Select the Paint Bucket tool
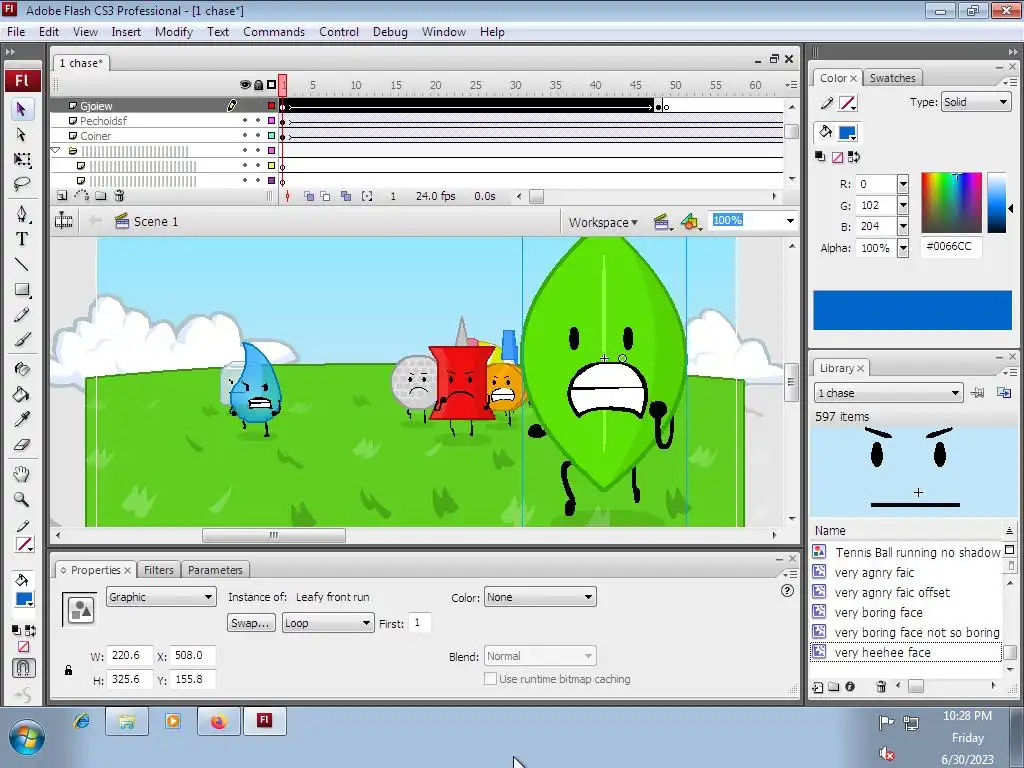Screen dimensions: 1024x768 pos(22,394)
